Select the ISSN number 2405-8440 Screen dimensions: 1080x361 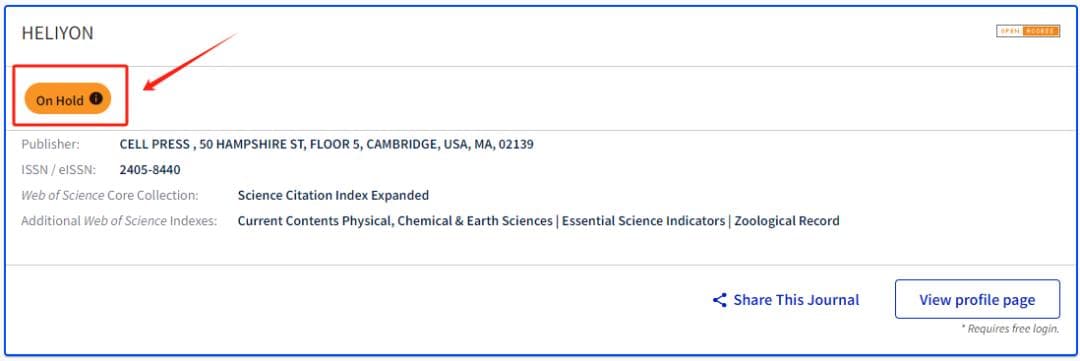[150, 170]
